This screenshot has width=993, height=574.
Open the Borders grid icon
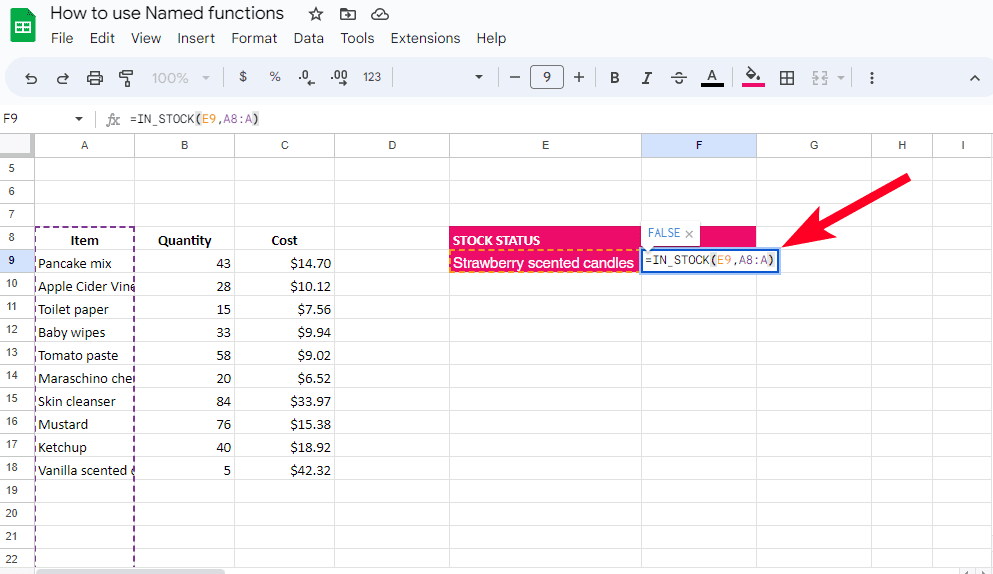pos(787,78)
